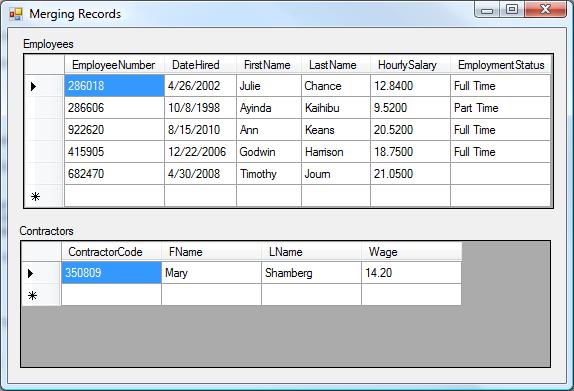The image size is (574, 391).
Task: Click Employees grid top-left select-all header
Action: (44, 65)
